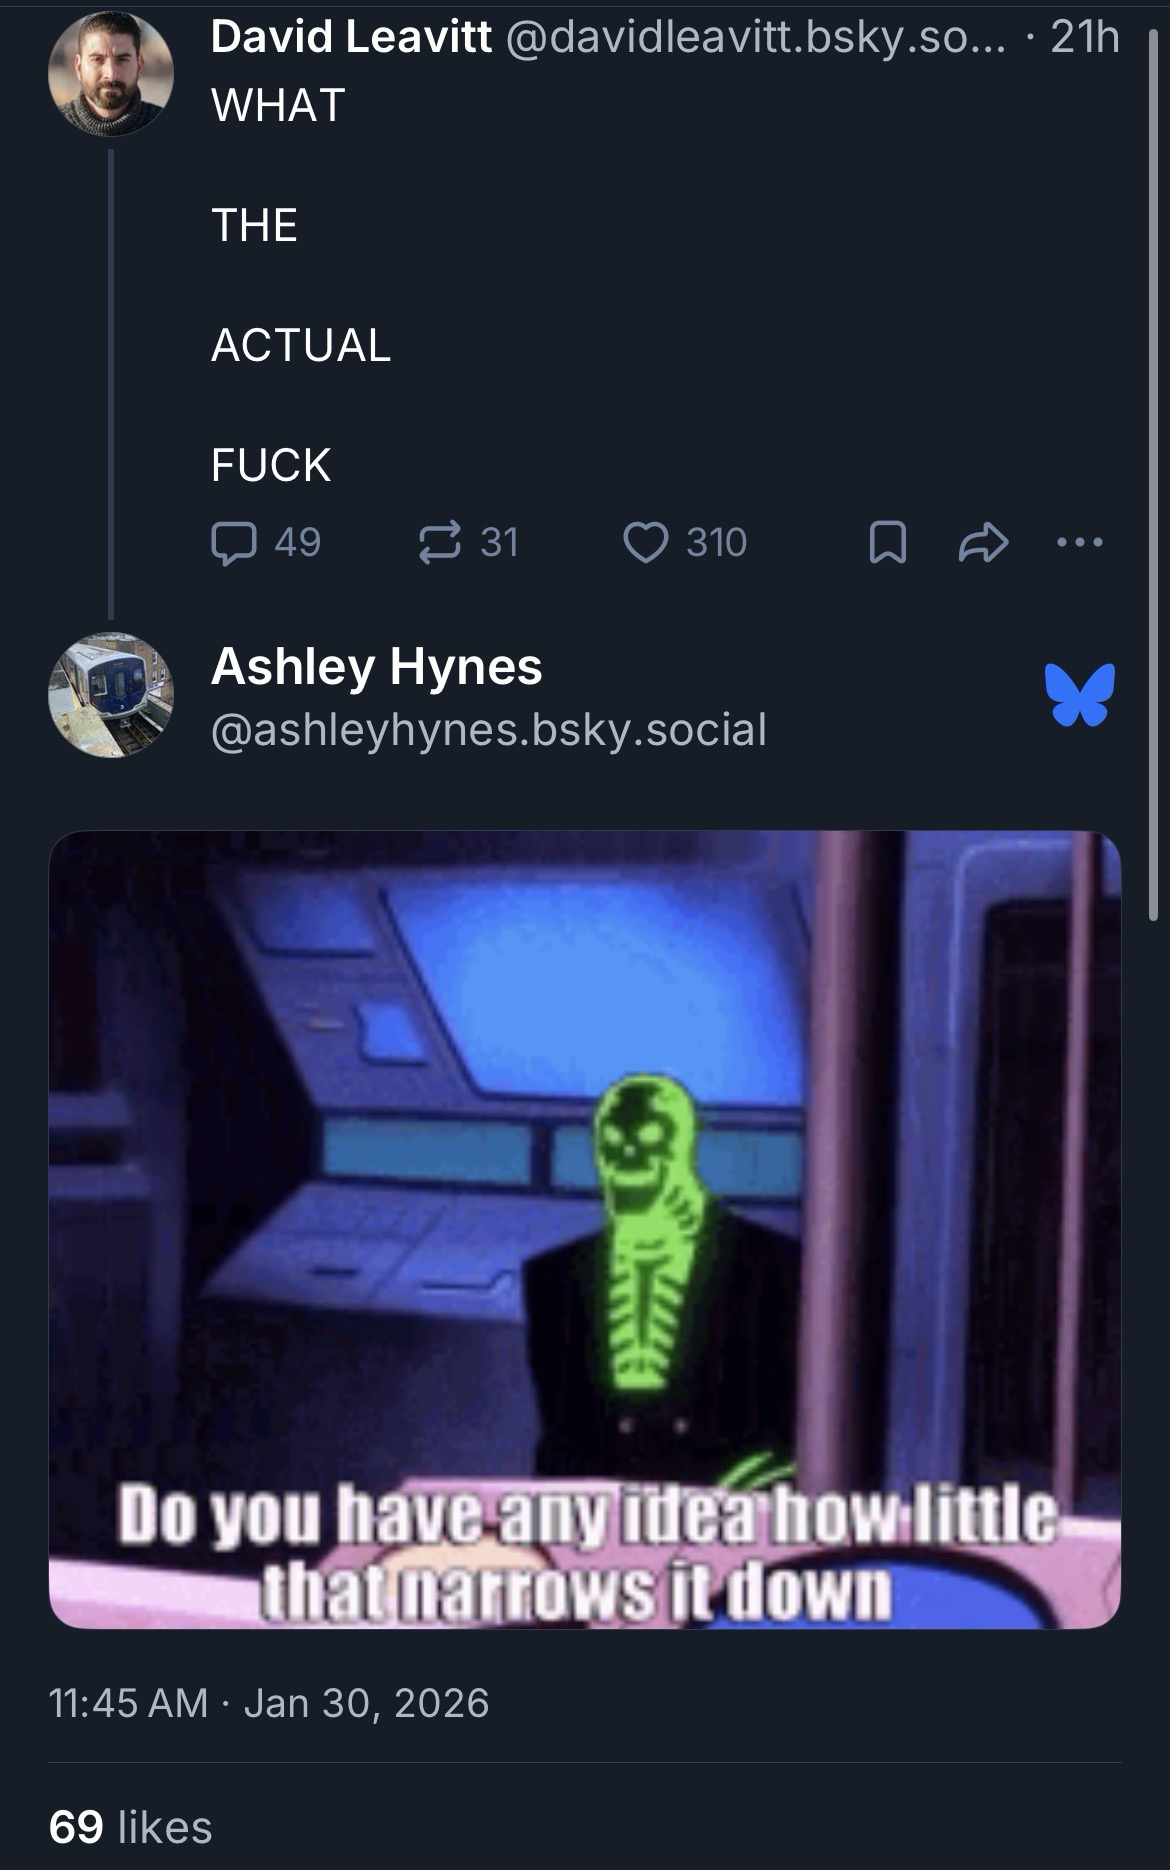Click the blue butterfly Bluesky icon
The height and width of the screenshot is (1870, 1170).
click(x=1080, y=693)
